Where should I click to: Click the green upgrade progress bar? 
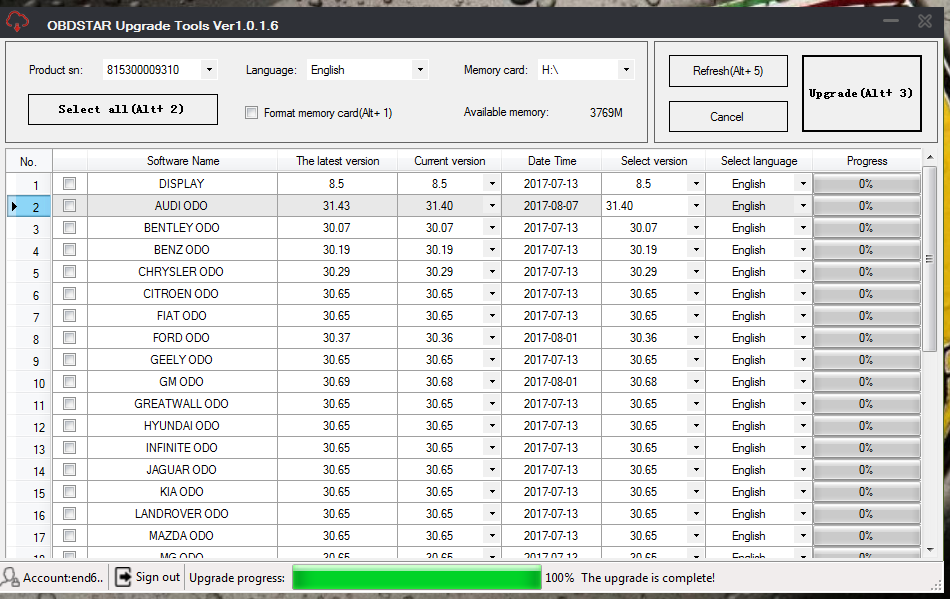tap(416, 578)
